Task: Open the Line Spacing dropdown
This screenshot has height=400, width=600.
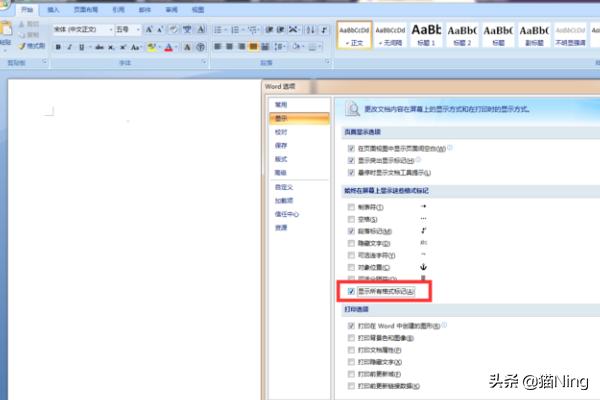Action: 280,47
